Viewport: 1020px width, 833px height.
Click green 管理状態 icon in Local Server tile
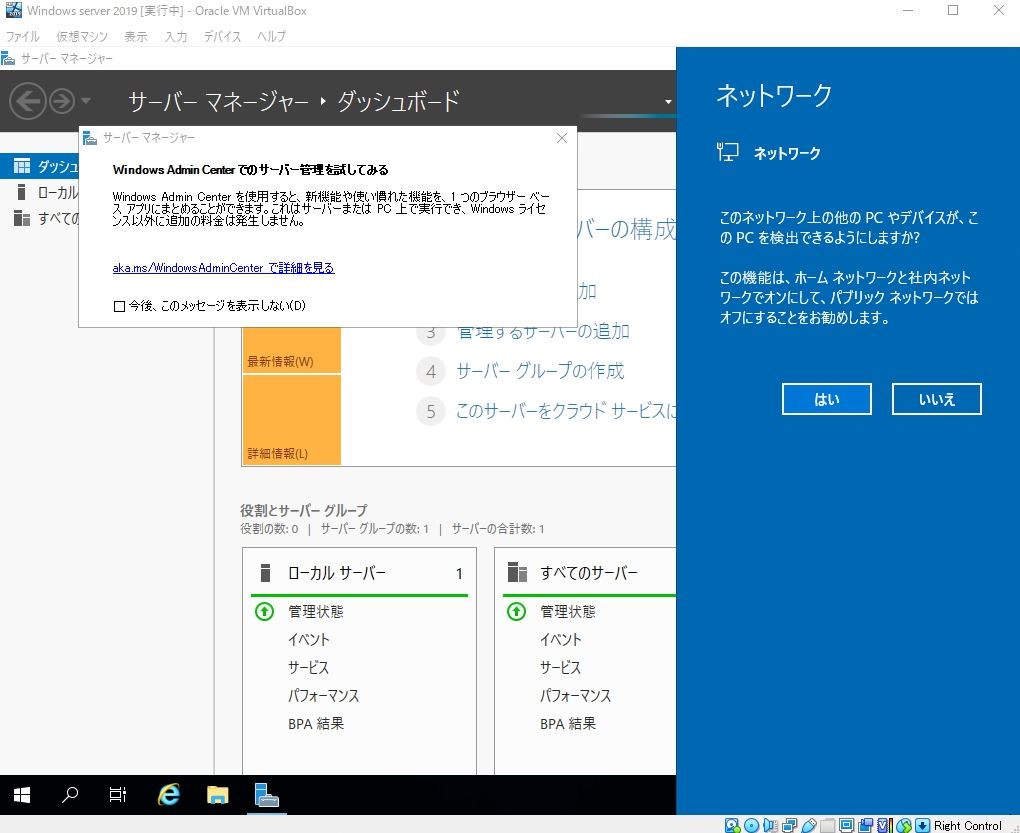(x=264, y=611)
